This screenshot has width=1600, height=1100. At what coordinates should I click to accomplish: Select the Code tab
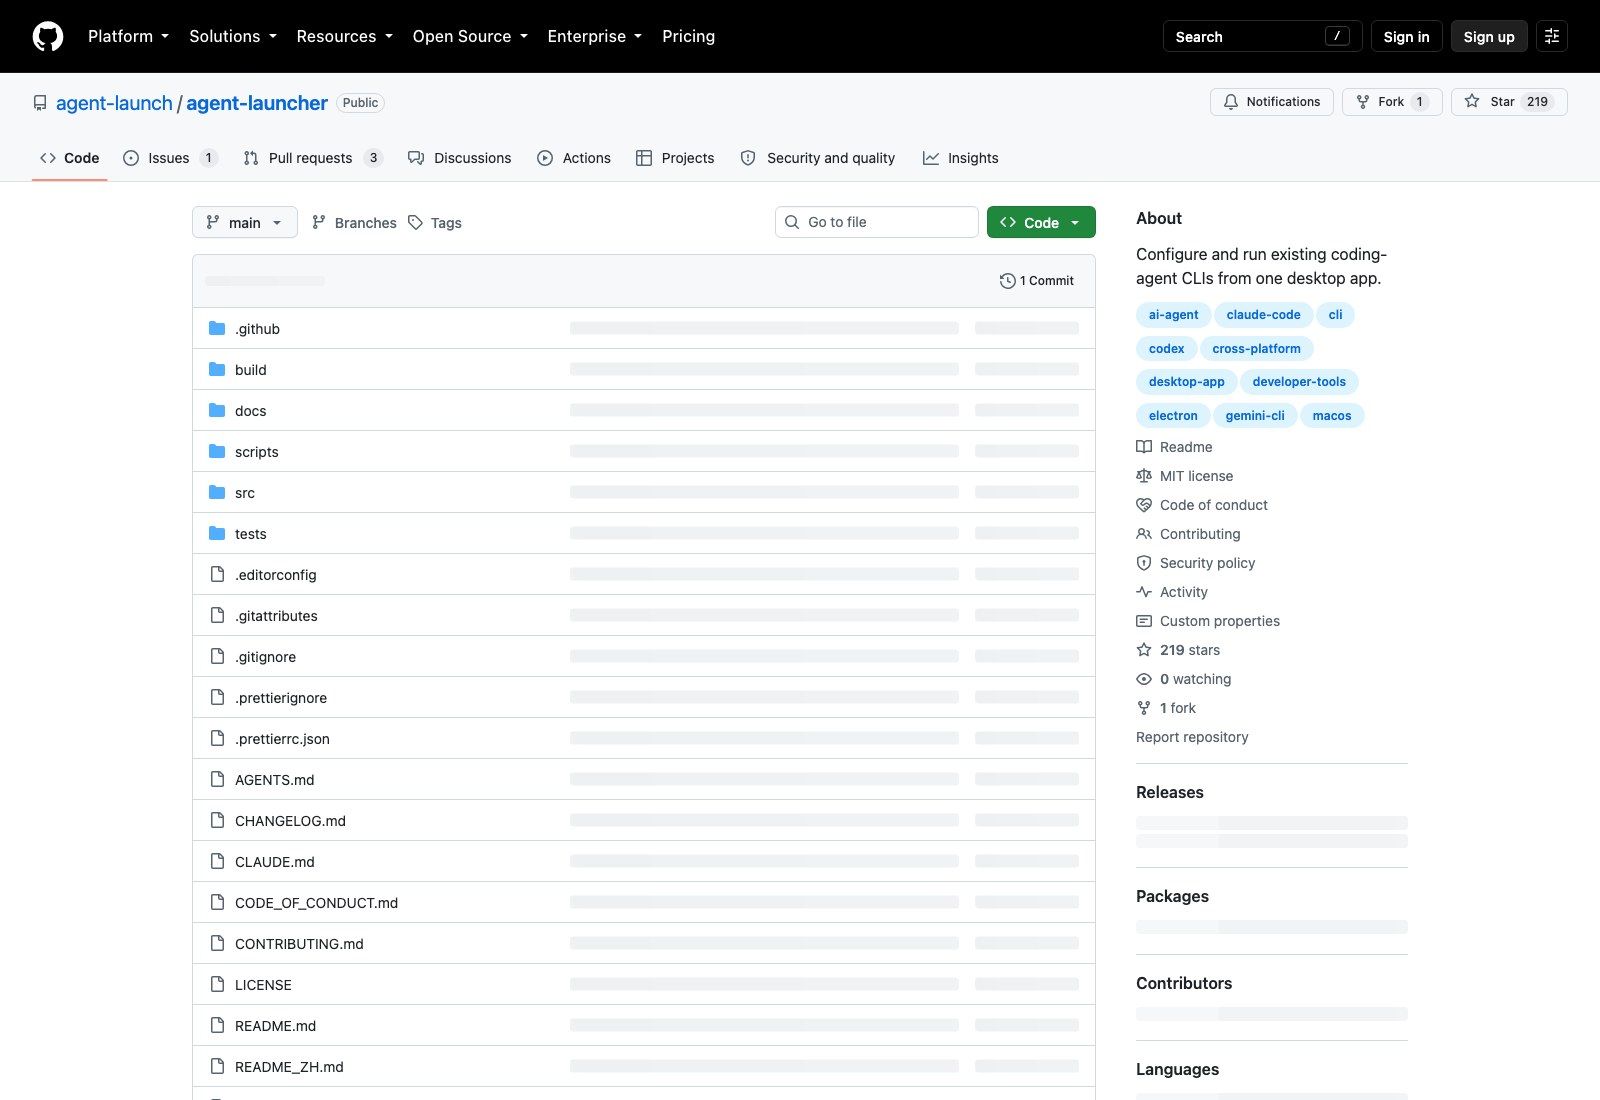(x=70, y=158)
